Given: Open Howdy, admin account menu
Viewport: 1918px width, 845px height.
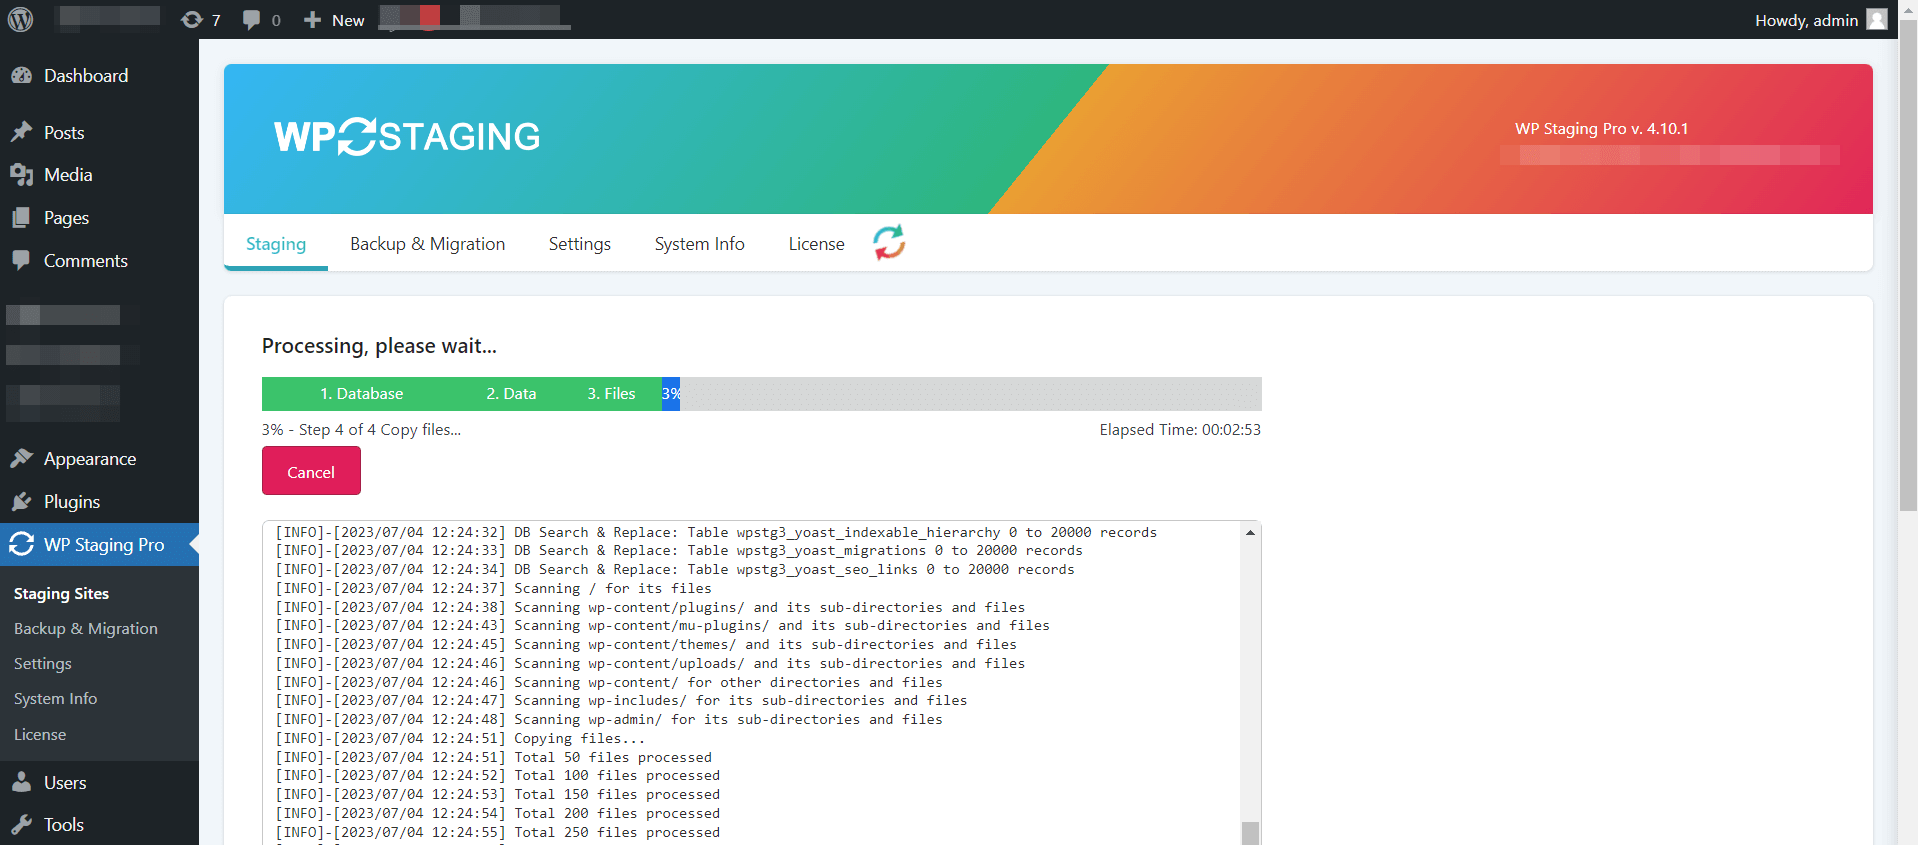Looking at the screenshot, I should tap(1806, 20).
